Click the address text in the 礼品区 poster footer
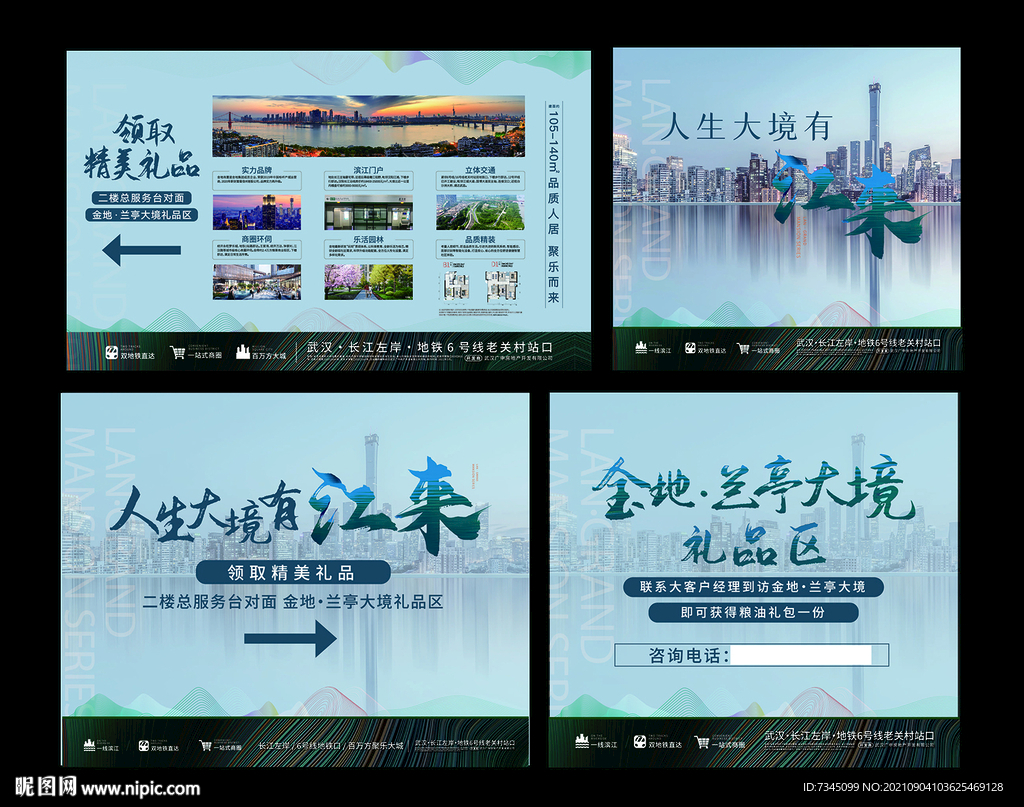The width and height of the screenshot is (1024, 807). [849, 736]
